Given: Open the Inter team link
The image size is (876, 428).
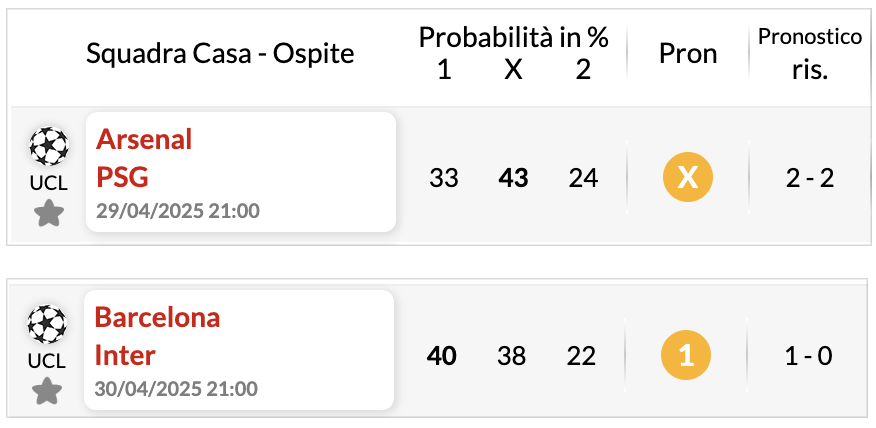Looking at the screenshot, I should click(x=125, y=355).
